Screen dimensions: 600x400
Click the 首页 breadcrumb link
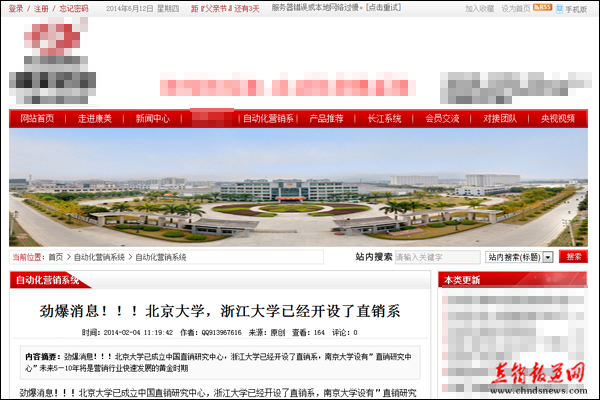pos(56,257)
